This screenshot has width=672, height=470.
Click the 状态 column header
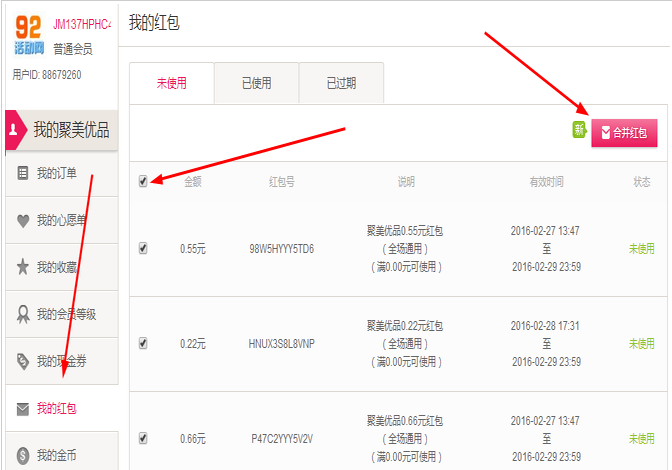[x=642, y=182]
